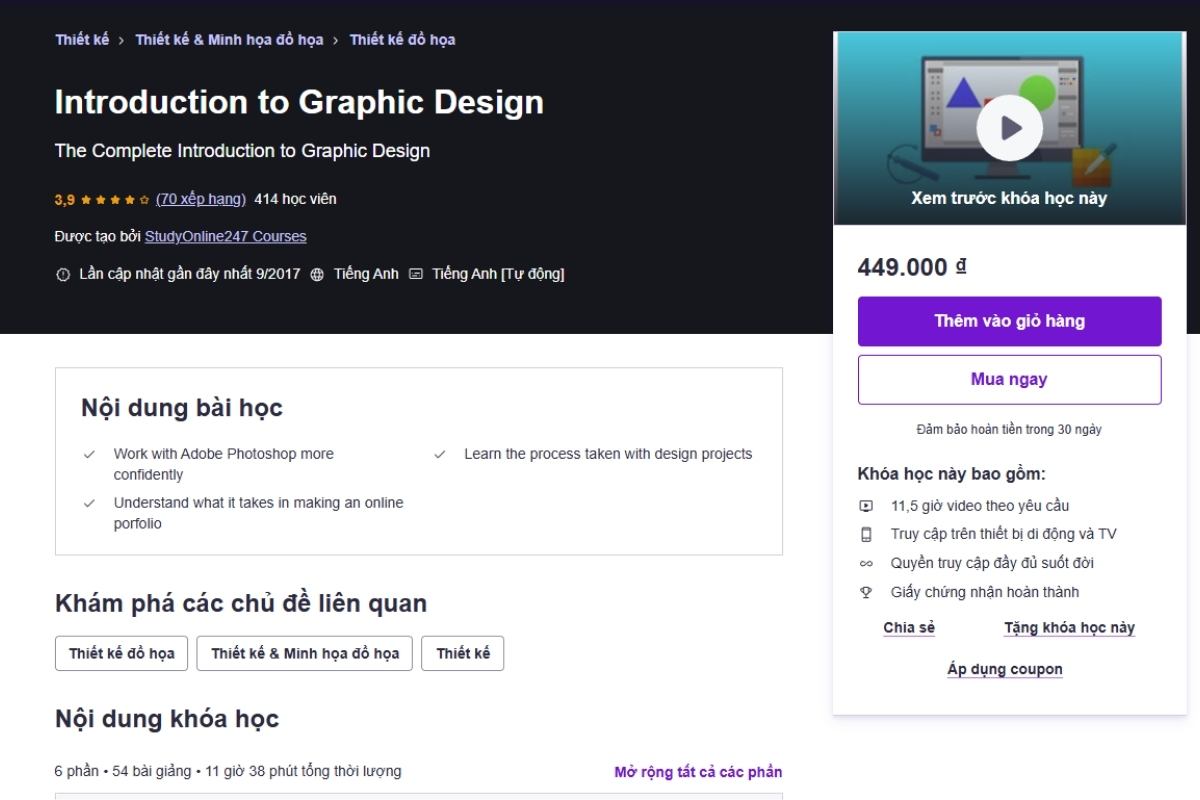Open the Thiết kế & Minh họa đồ họa breadcrumb
1200x800 pixels.
coord(227,40)
